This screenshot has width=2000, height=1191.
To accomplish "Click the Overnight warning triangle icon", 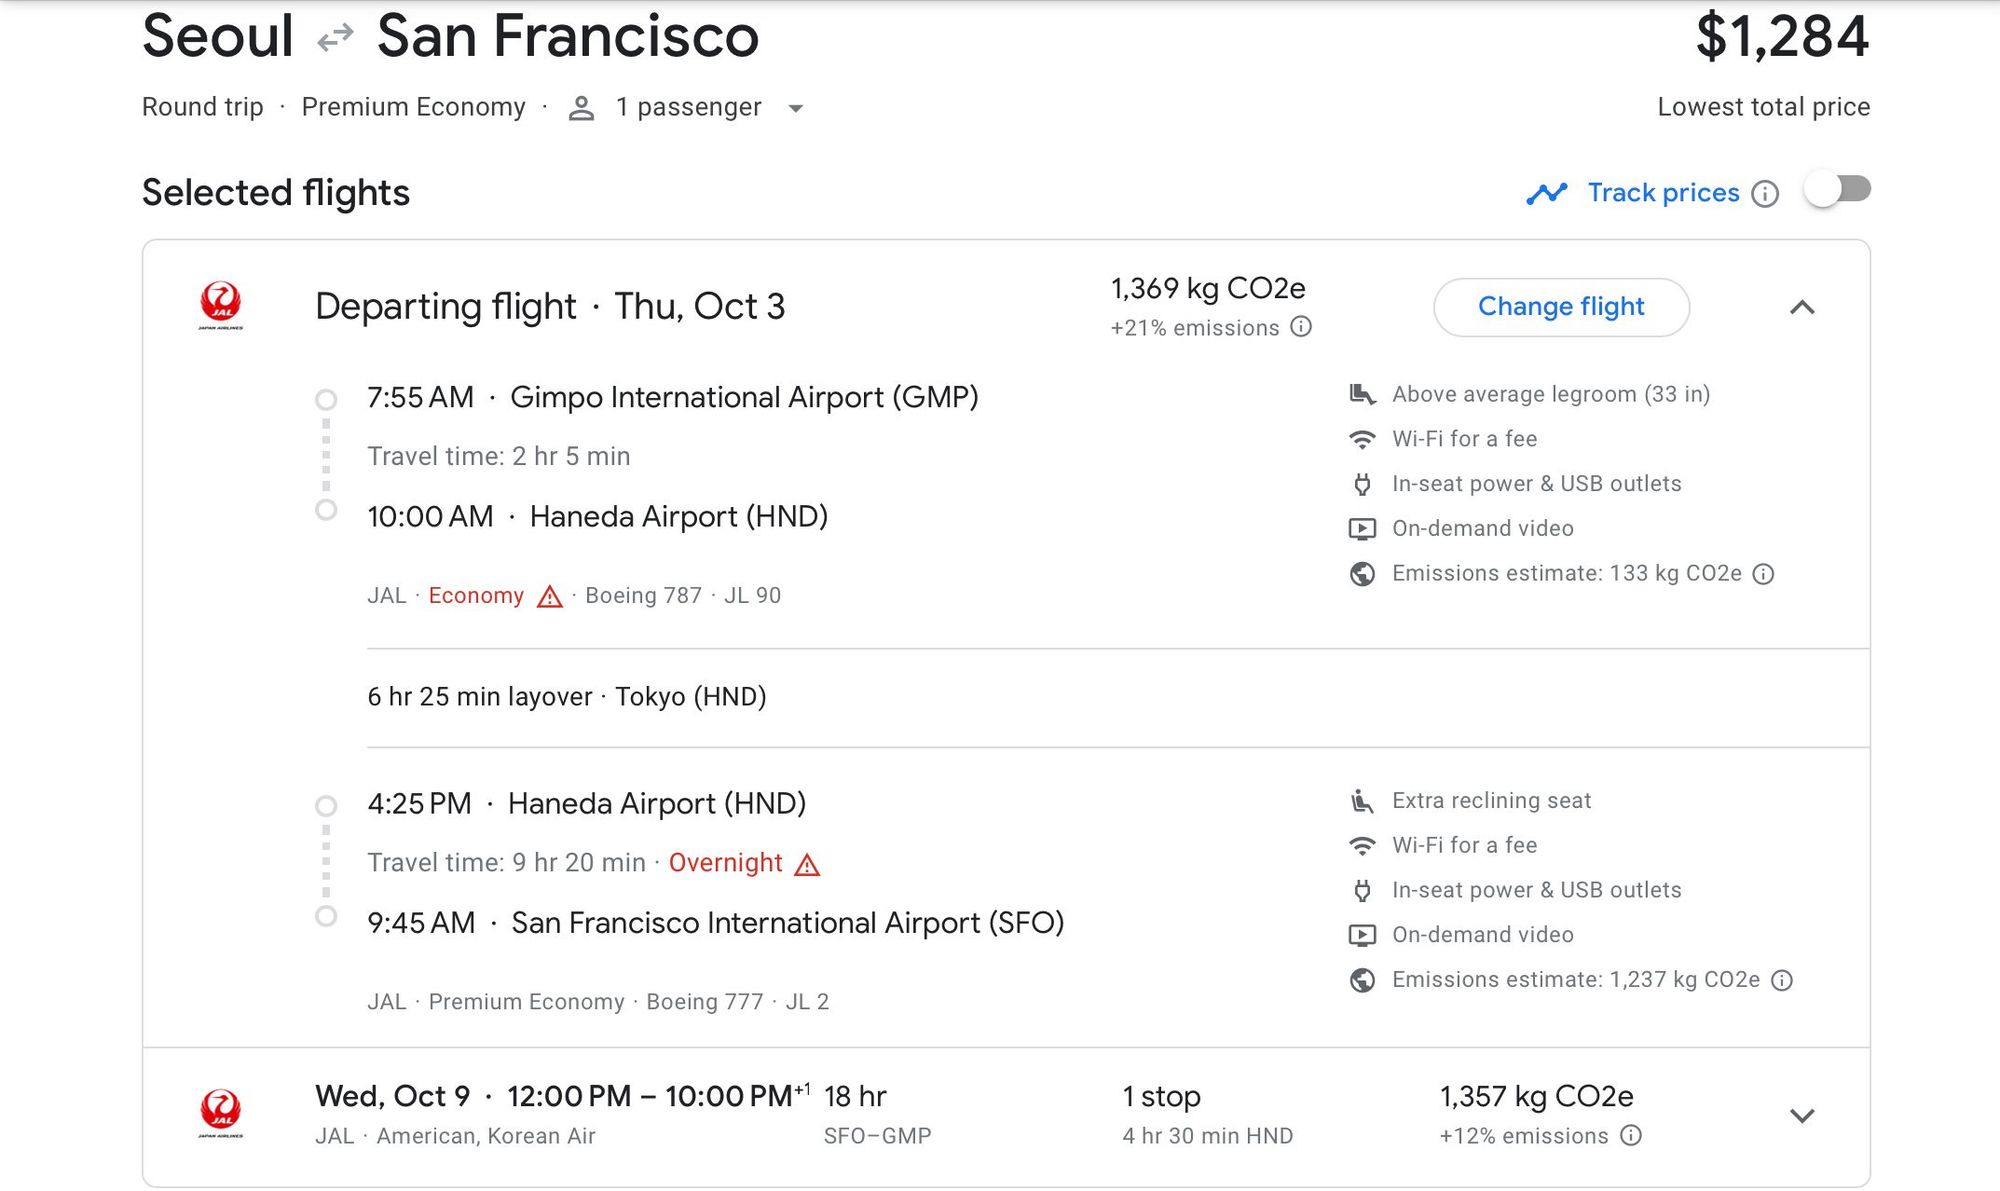I will point(807,865).
